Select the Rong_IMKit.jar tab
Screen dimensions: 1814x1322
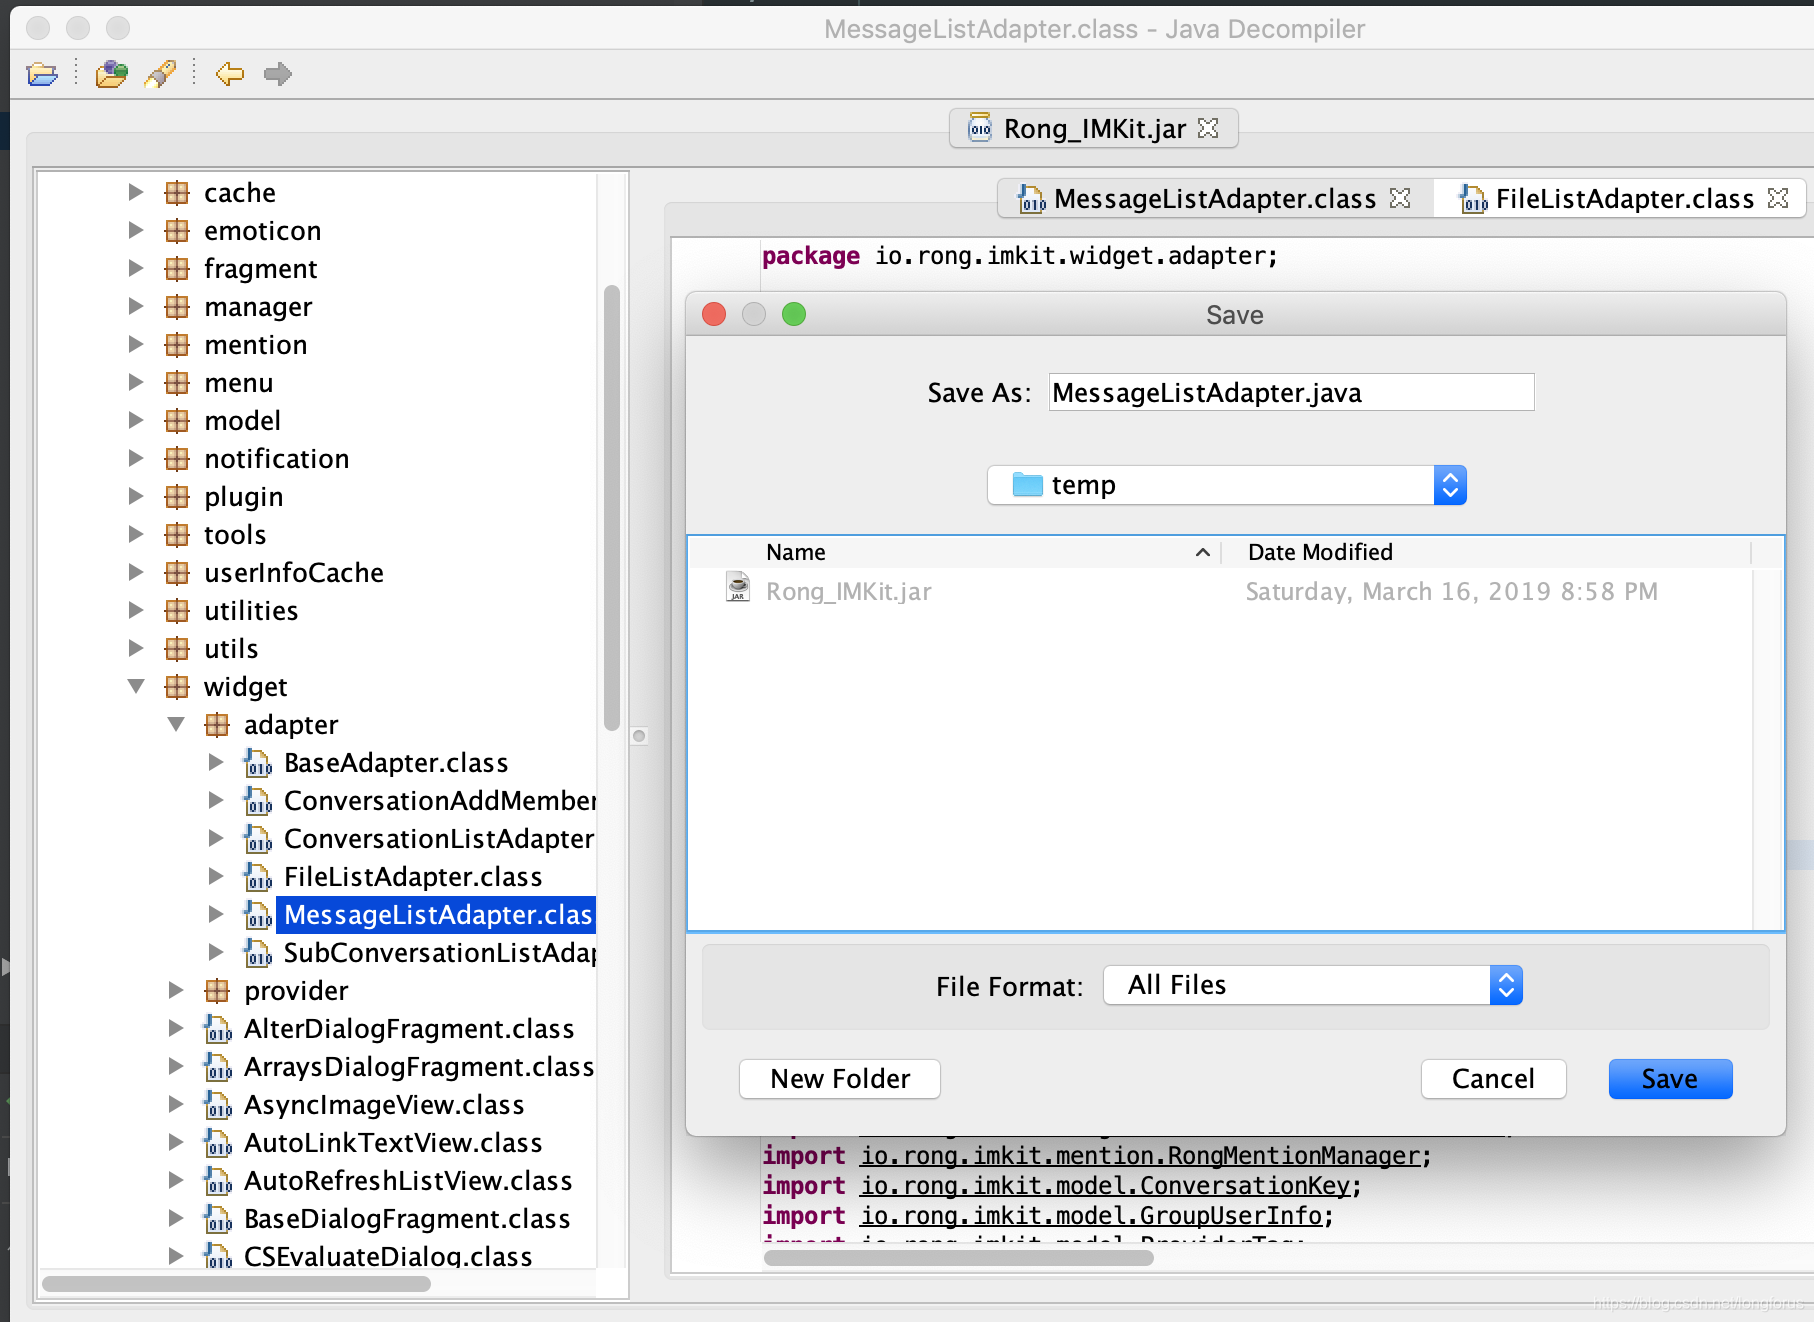coord(1094,128)
